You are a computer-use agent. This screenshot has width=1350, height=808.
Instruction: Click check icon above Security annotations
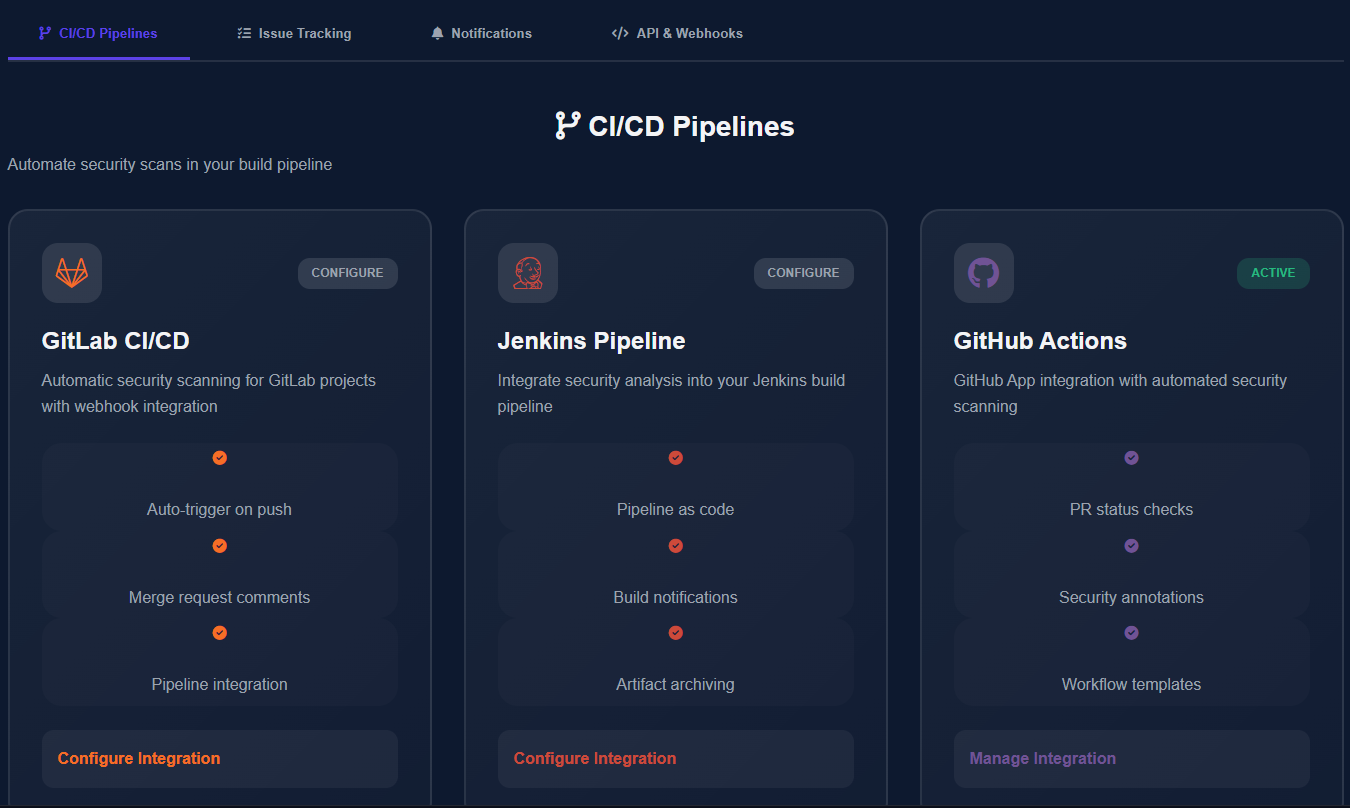1131,545
